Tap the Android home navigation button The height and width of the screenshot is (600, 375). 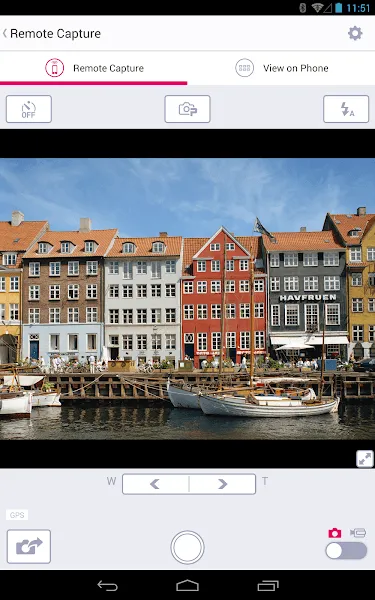pyautogui.click(x=188, y=585)
